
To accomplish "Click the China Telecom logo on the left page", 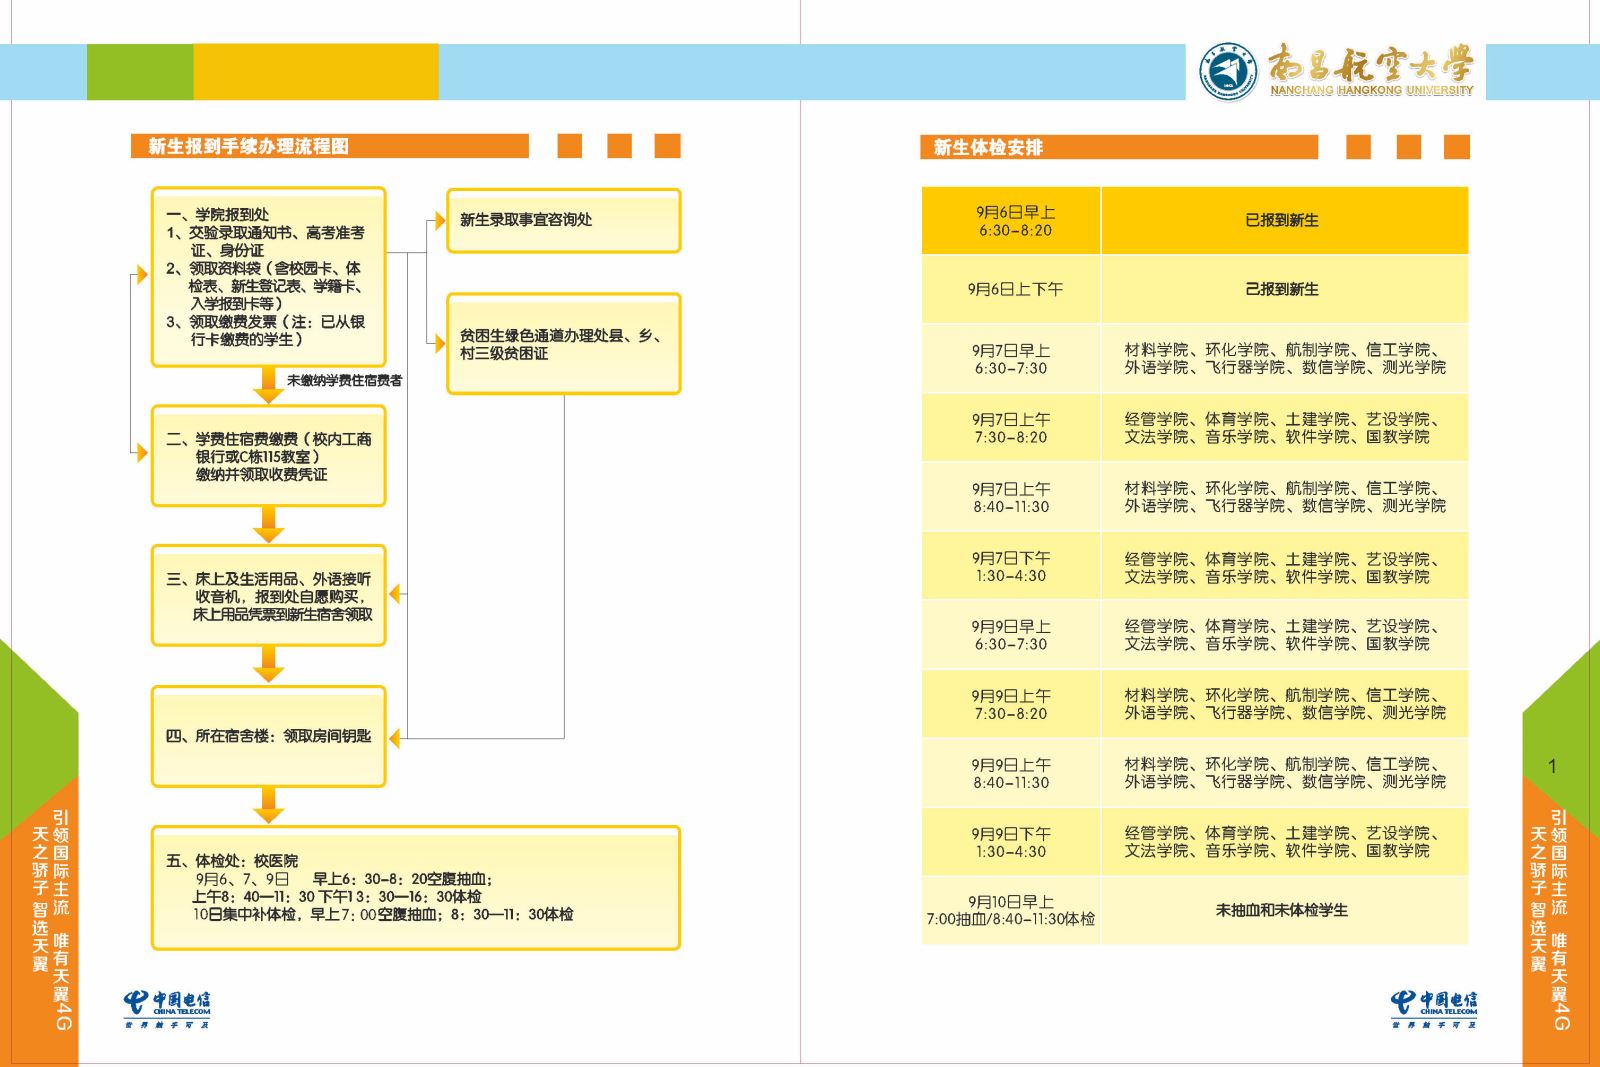I will [x=167, y=1008].
